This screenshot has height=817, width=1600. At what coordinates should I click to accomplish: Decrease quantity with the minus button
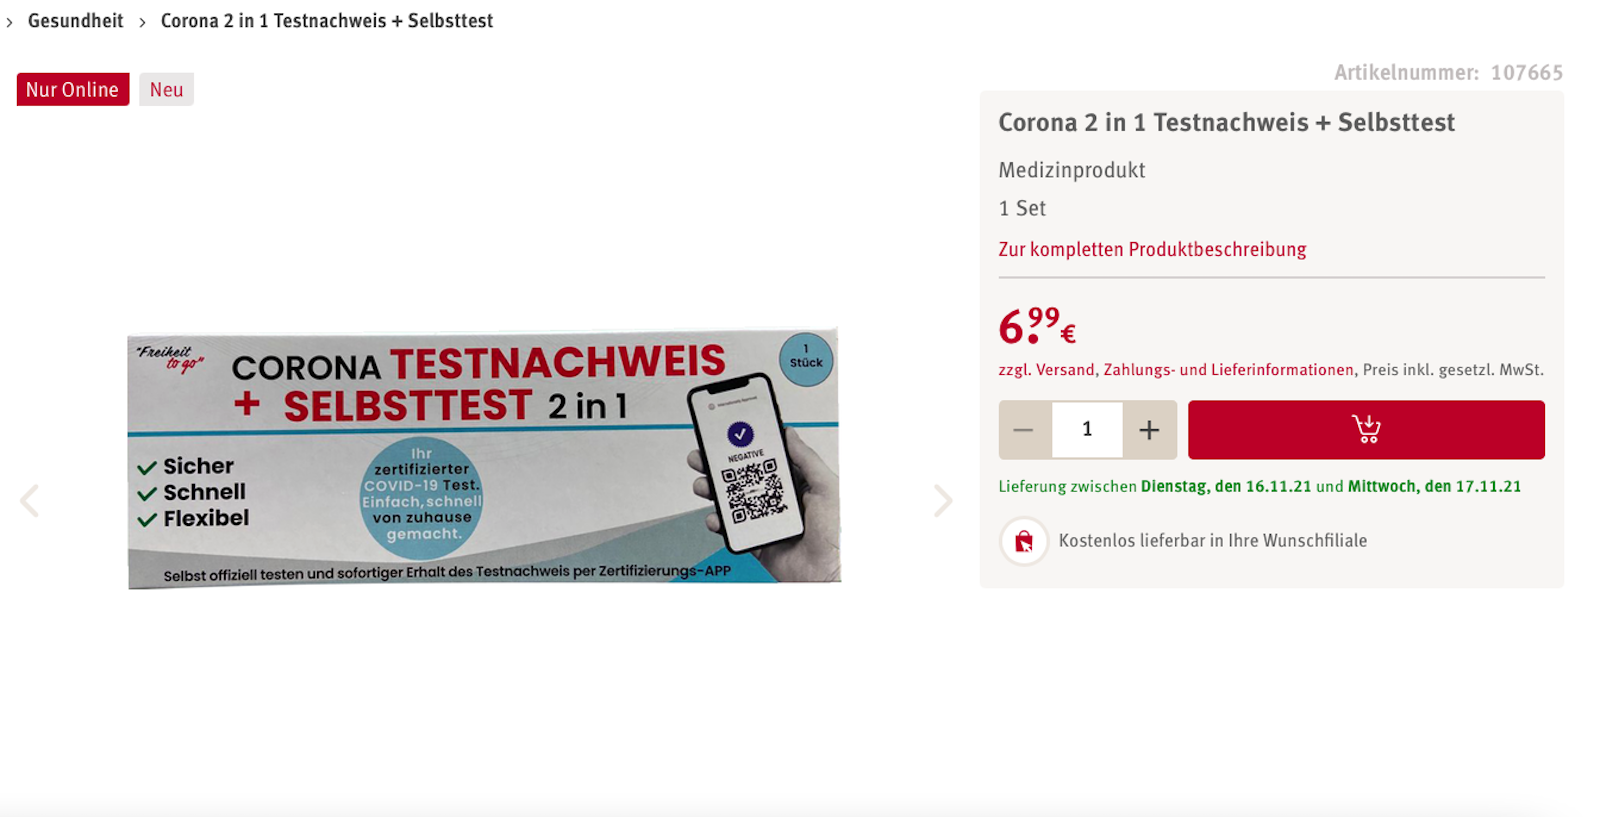point(1024,430)
